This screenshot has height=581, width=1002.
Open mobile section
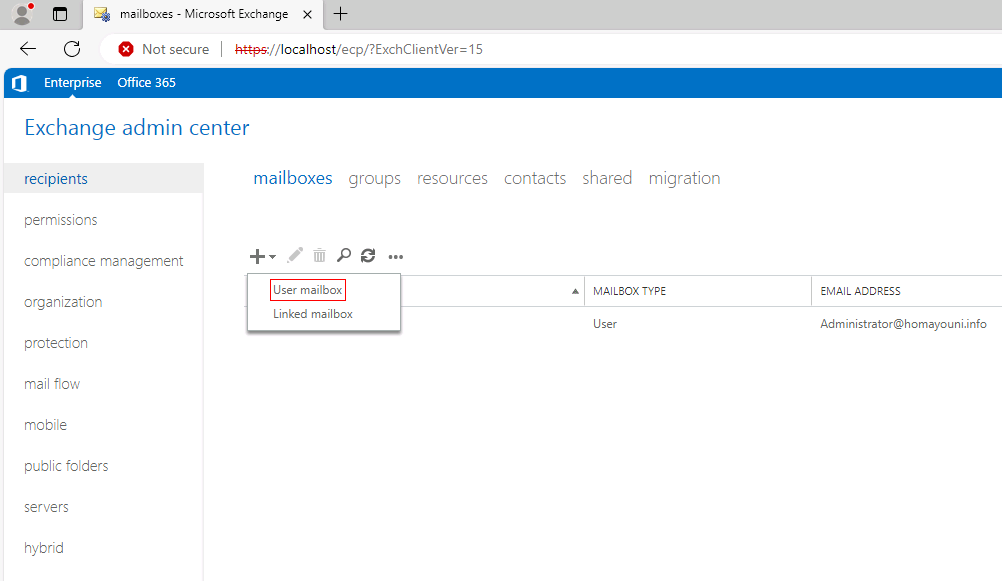tap(45, 424)
